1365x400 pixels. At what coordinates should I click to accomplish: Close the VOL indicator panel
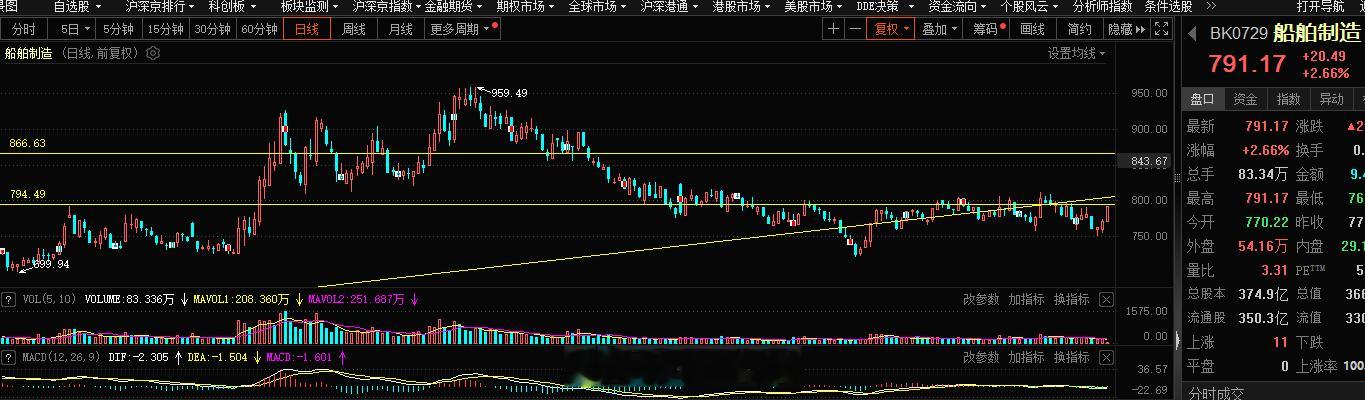pos(1106,299)
